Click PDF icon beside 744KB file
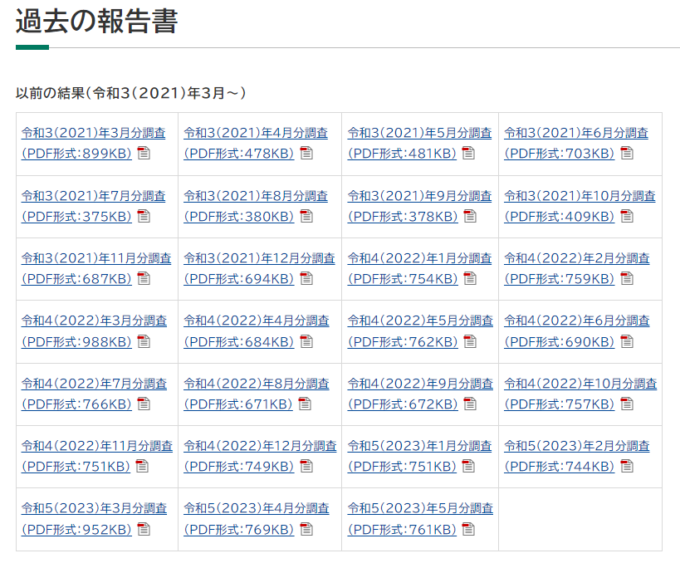 (x=627, y=466)
